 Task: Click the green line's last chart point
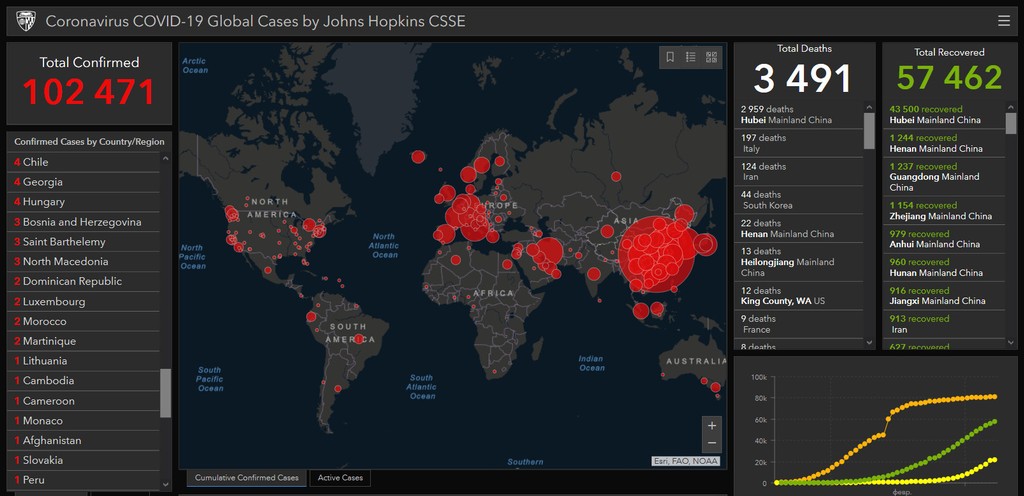[x=994, y=422]
